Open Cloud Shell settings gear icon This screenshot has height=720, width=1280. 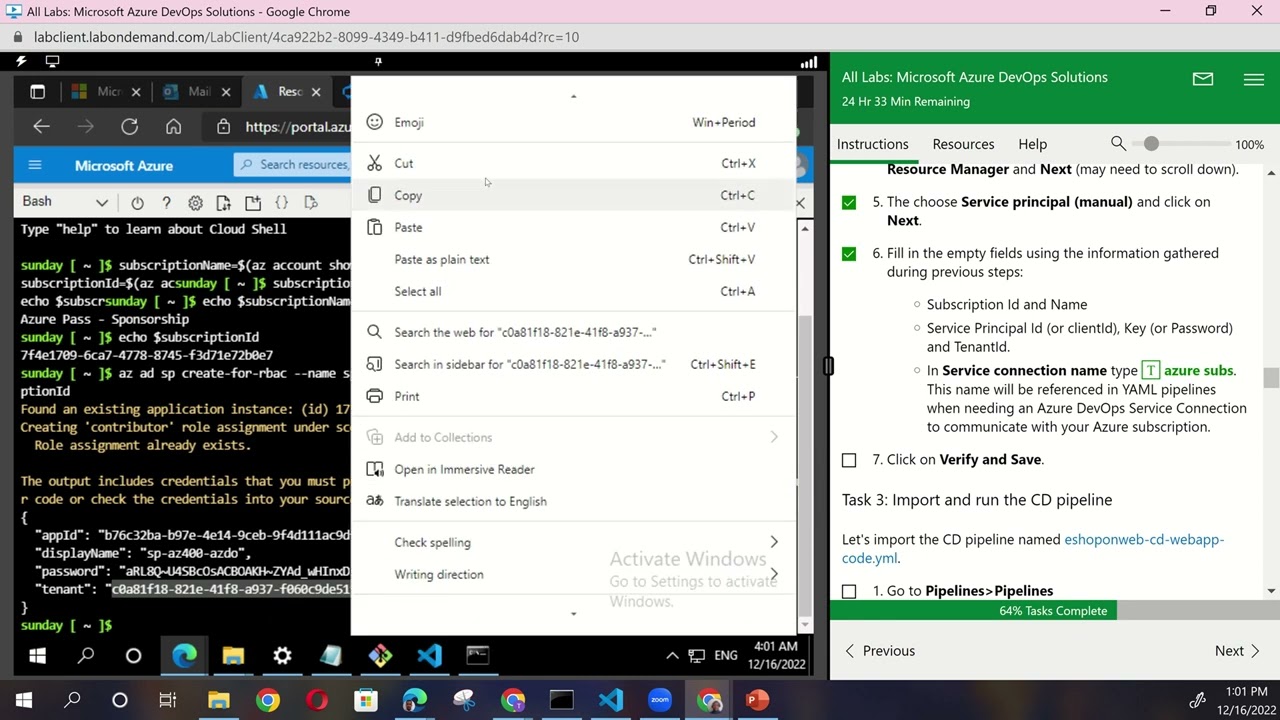195,203
